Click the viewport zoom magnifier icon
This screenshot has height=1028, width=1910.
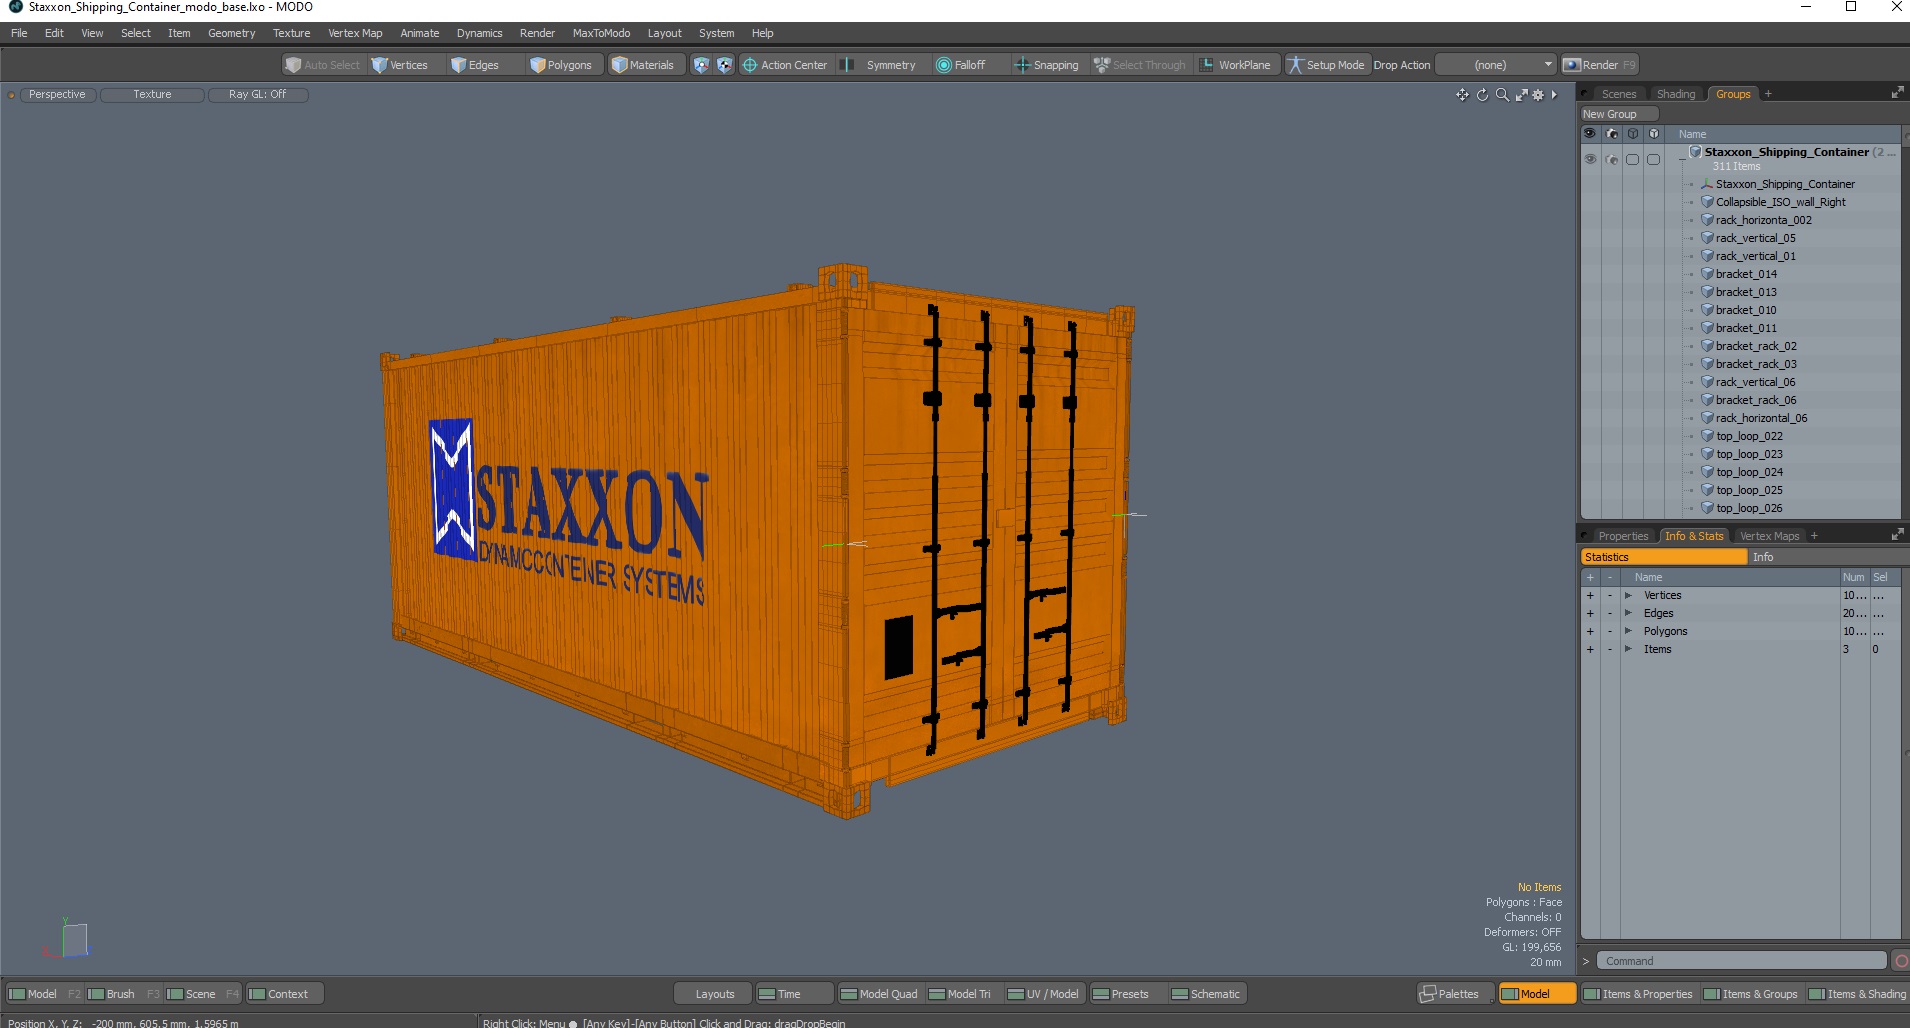[1502, 95]
